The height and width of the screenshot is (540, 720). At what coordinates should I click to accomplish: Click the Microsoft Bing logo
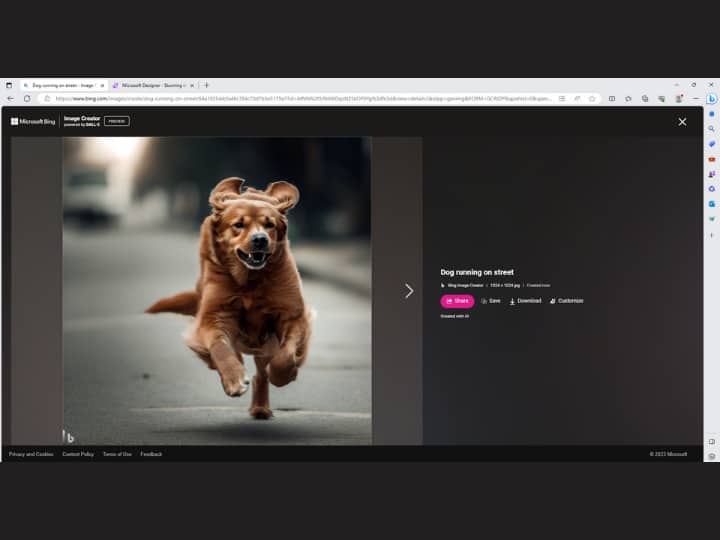(34, 121)
